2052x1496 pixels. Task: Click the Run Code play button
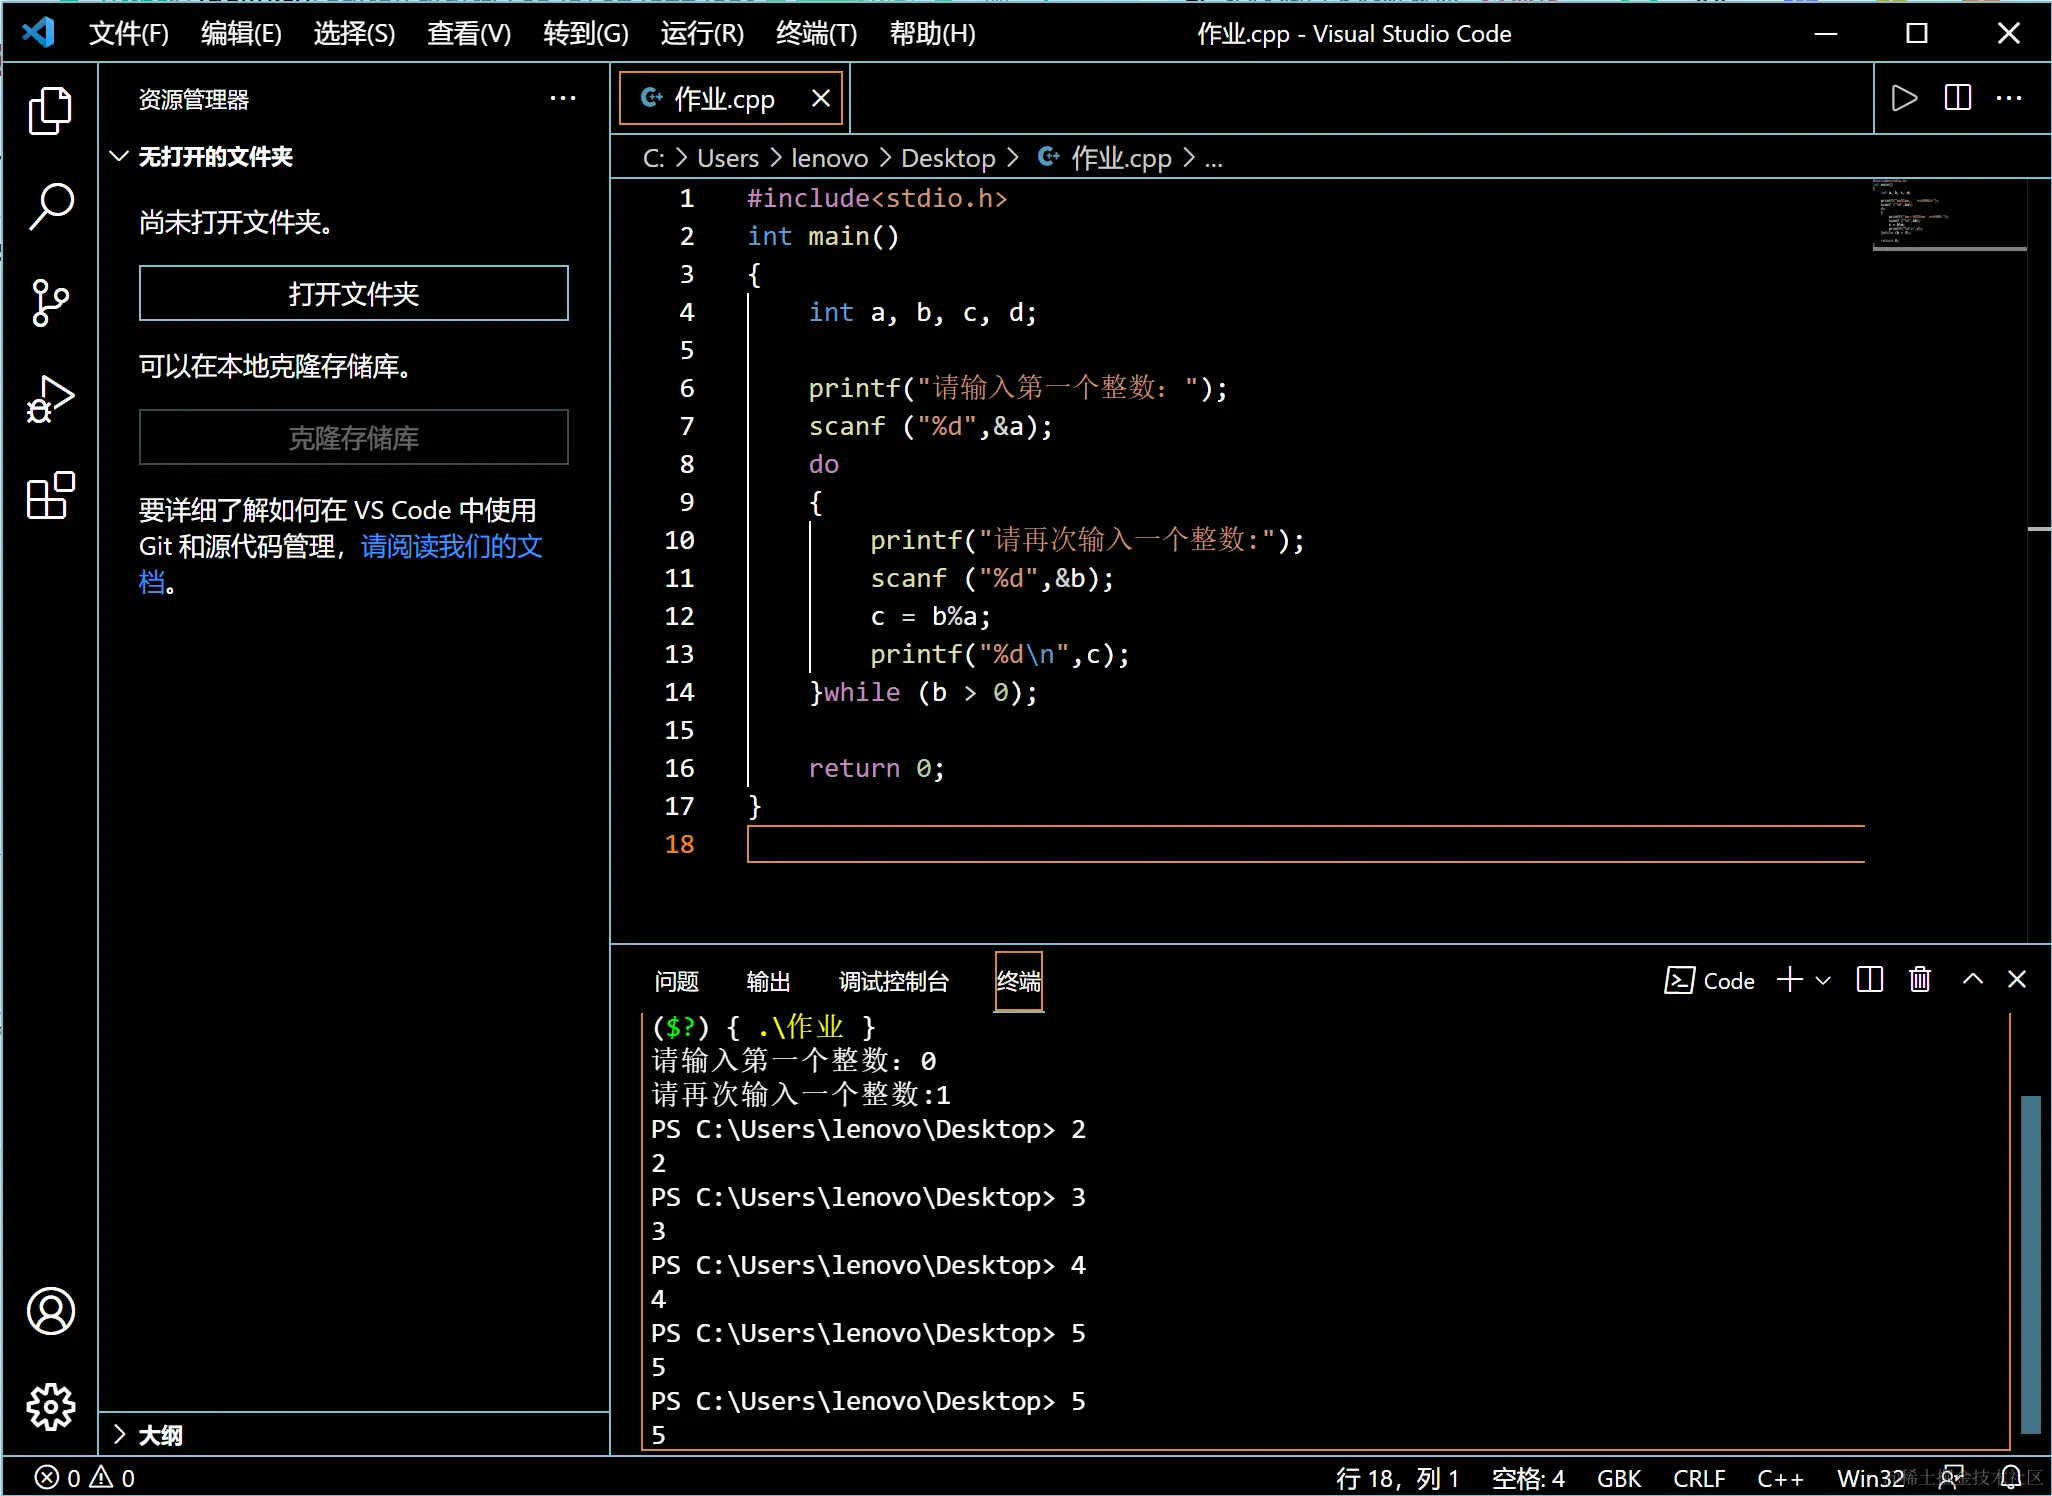coord(1904,98)
